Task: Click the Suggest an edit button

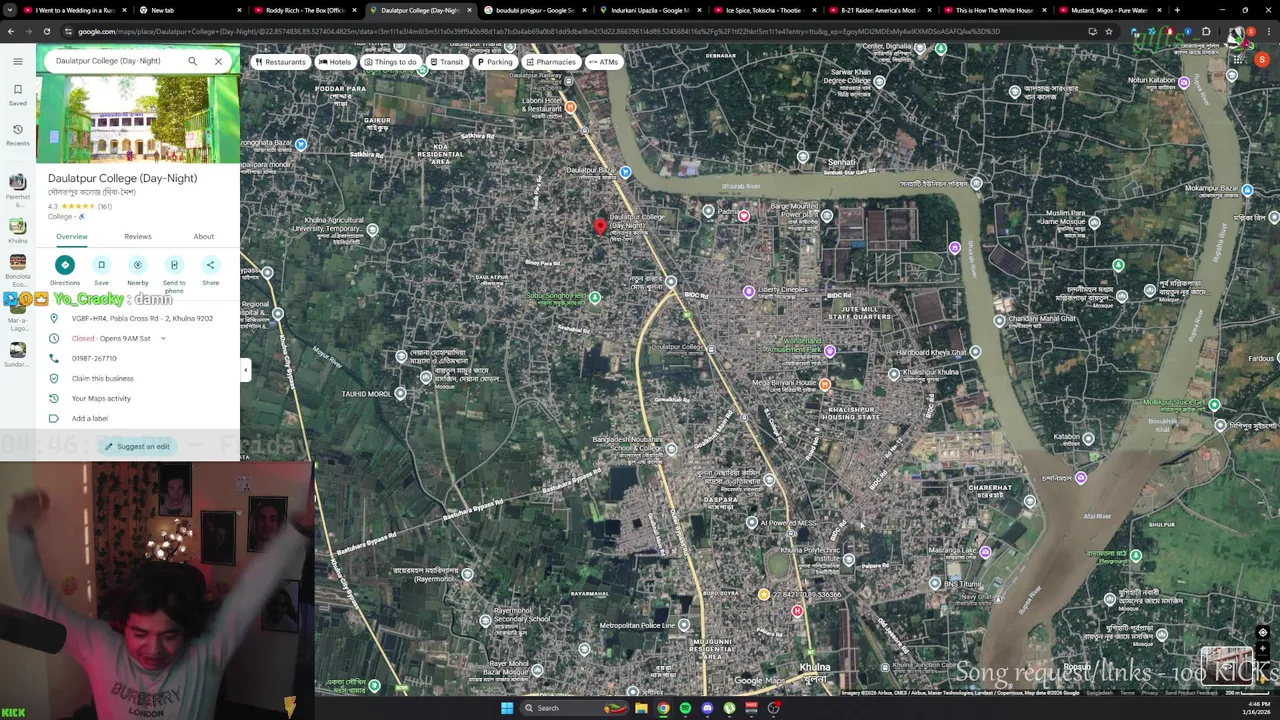Action: [137, 446]
